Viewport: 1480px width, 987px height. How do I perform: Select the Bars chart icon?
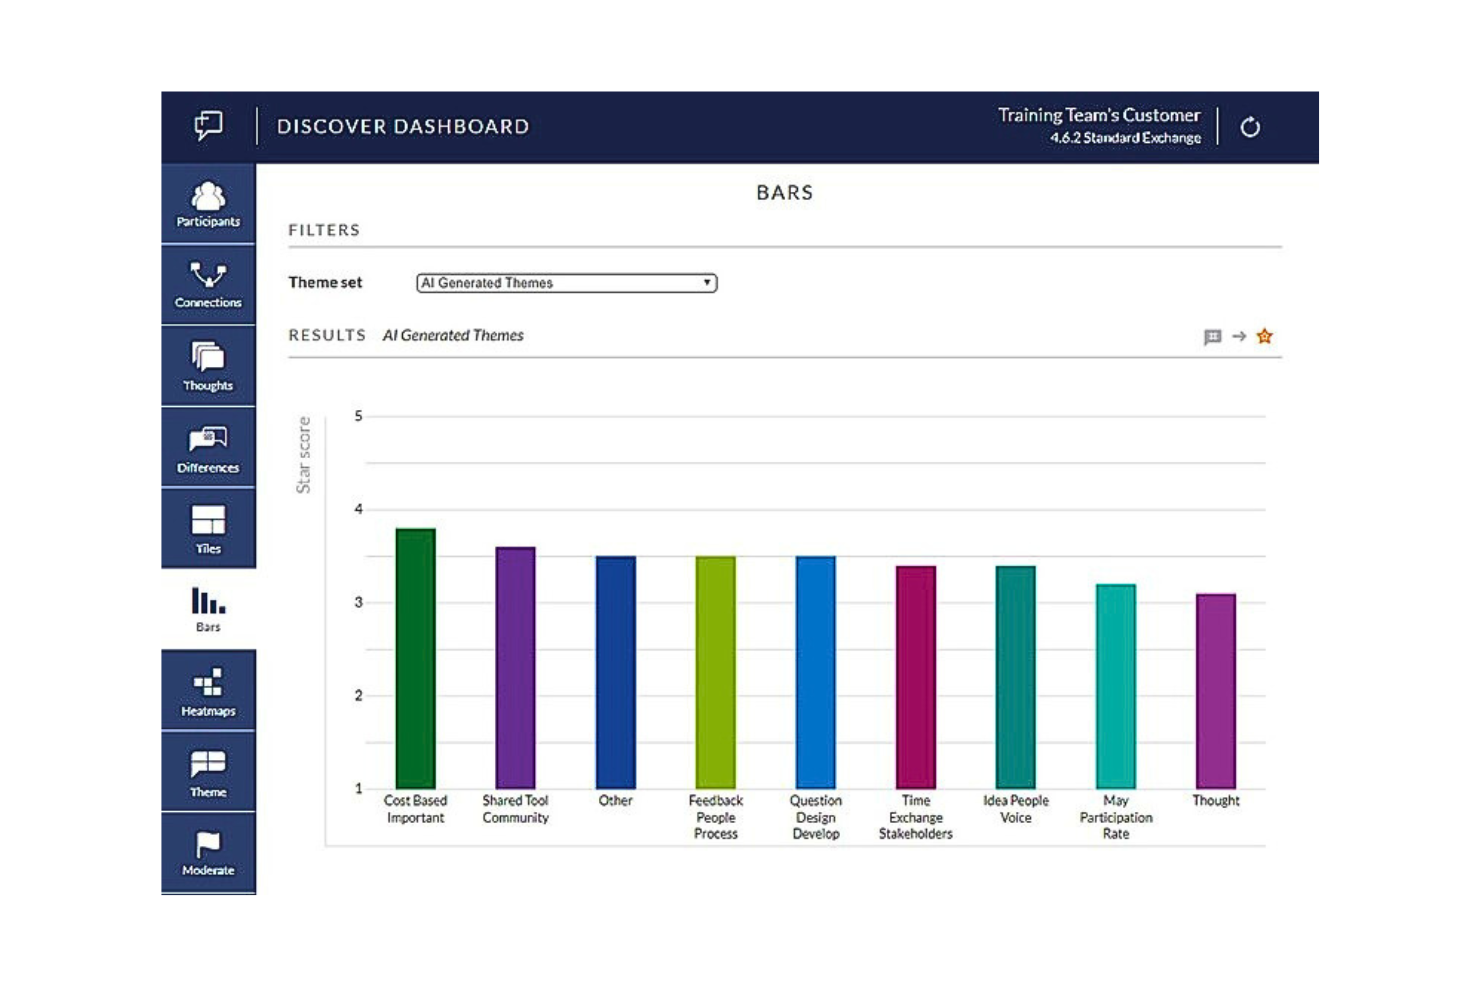207,606
